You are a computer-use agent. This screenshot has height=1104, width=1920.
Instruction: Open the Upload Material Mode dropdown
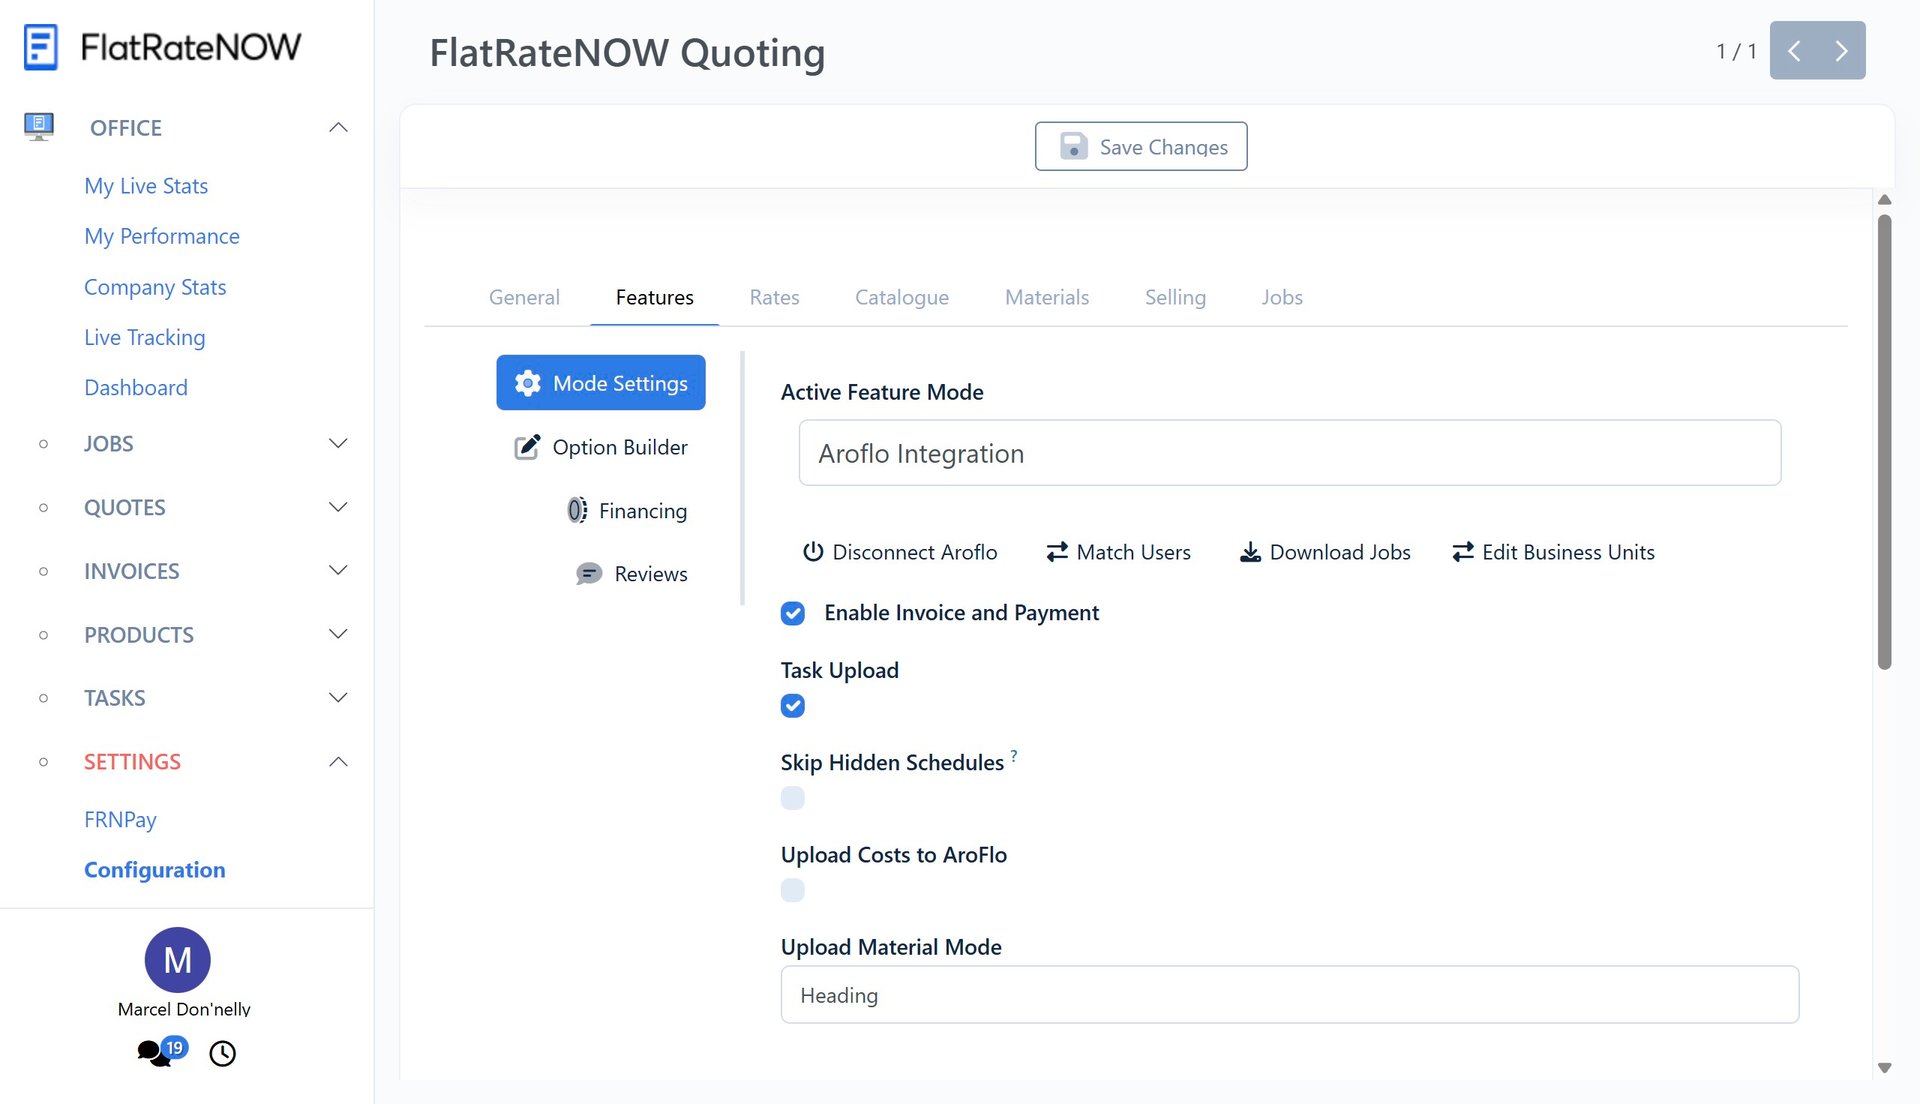[1289, 995]
